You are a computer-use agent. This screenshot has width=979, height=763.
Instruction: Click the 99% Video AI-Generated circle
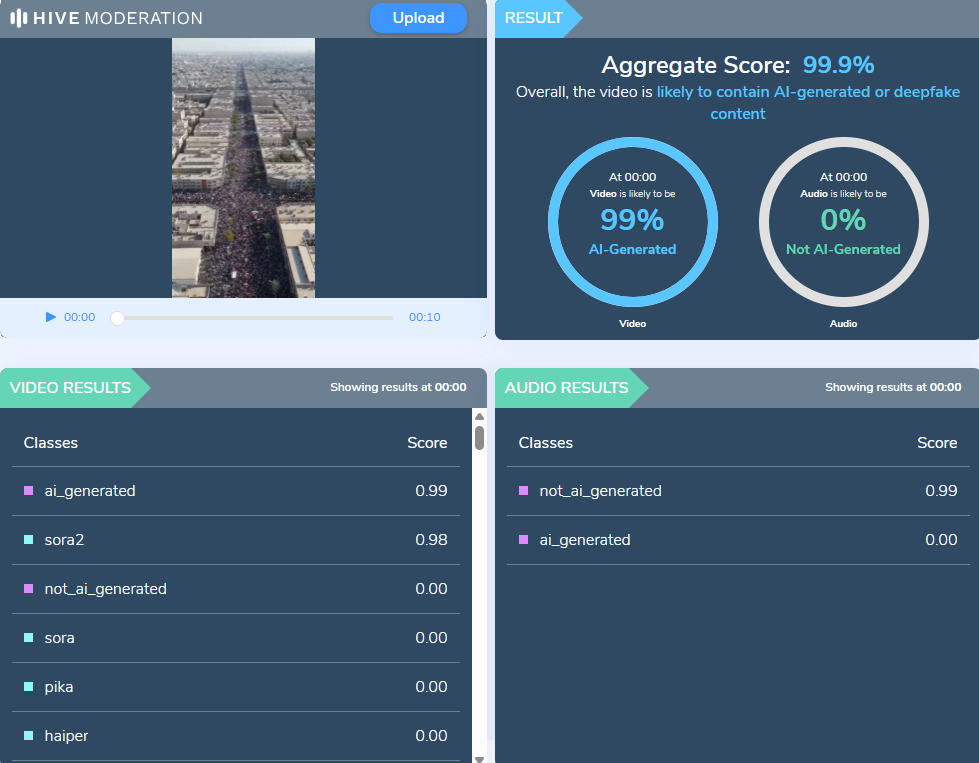pos(632,221)
